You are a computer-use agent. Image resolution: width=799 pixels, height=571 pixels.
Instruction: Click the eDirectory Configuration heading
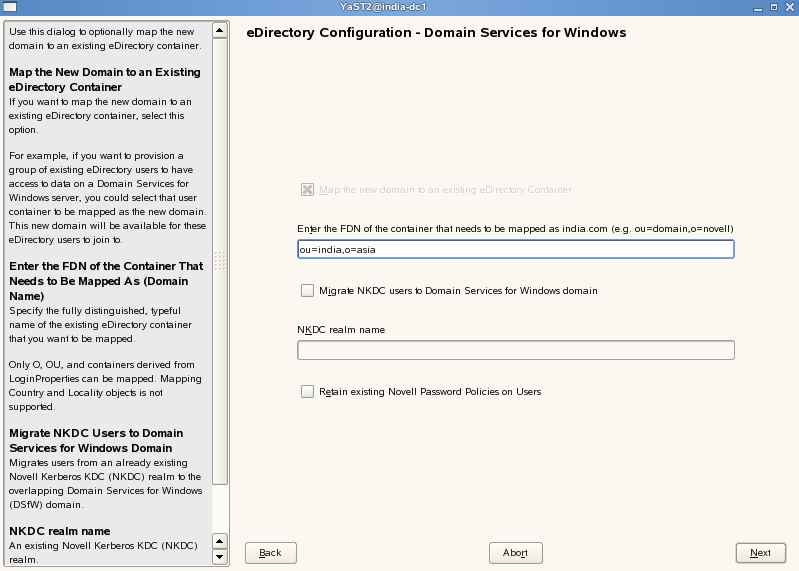pos(436,33)
